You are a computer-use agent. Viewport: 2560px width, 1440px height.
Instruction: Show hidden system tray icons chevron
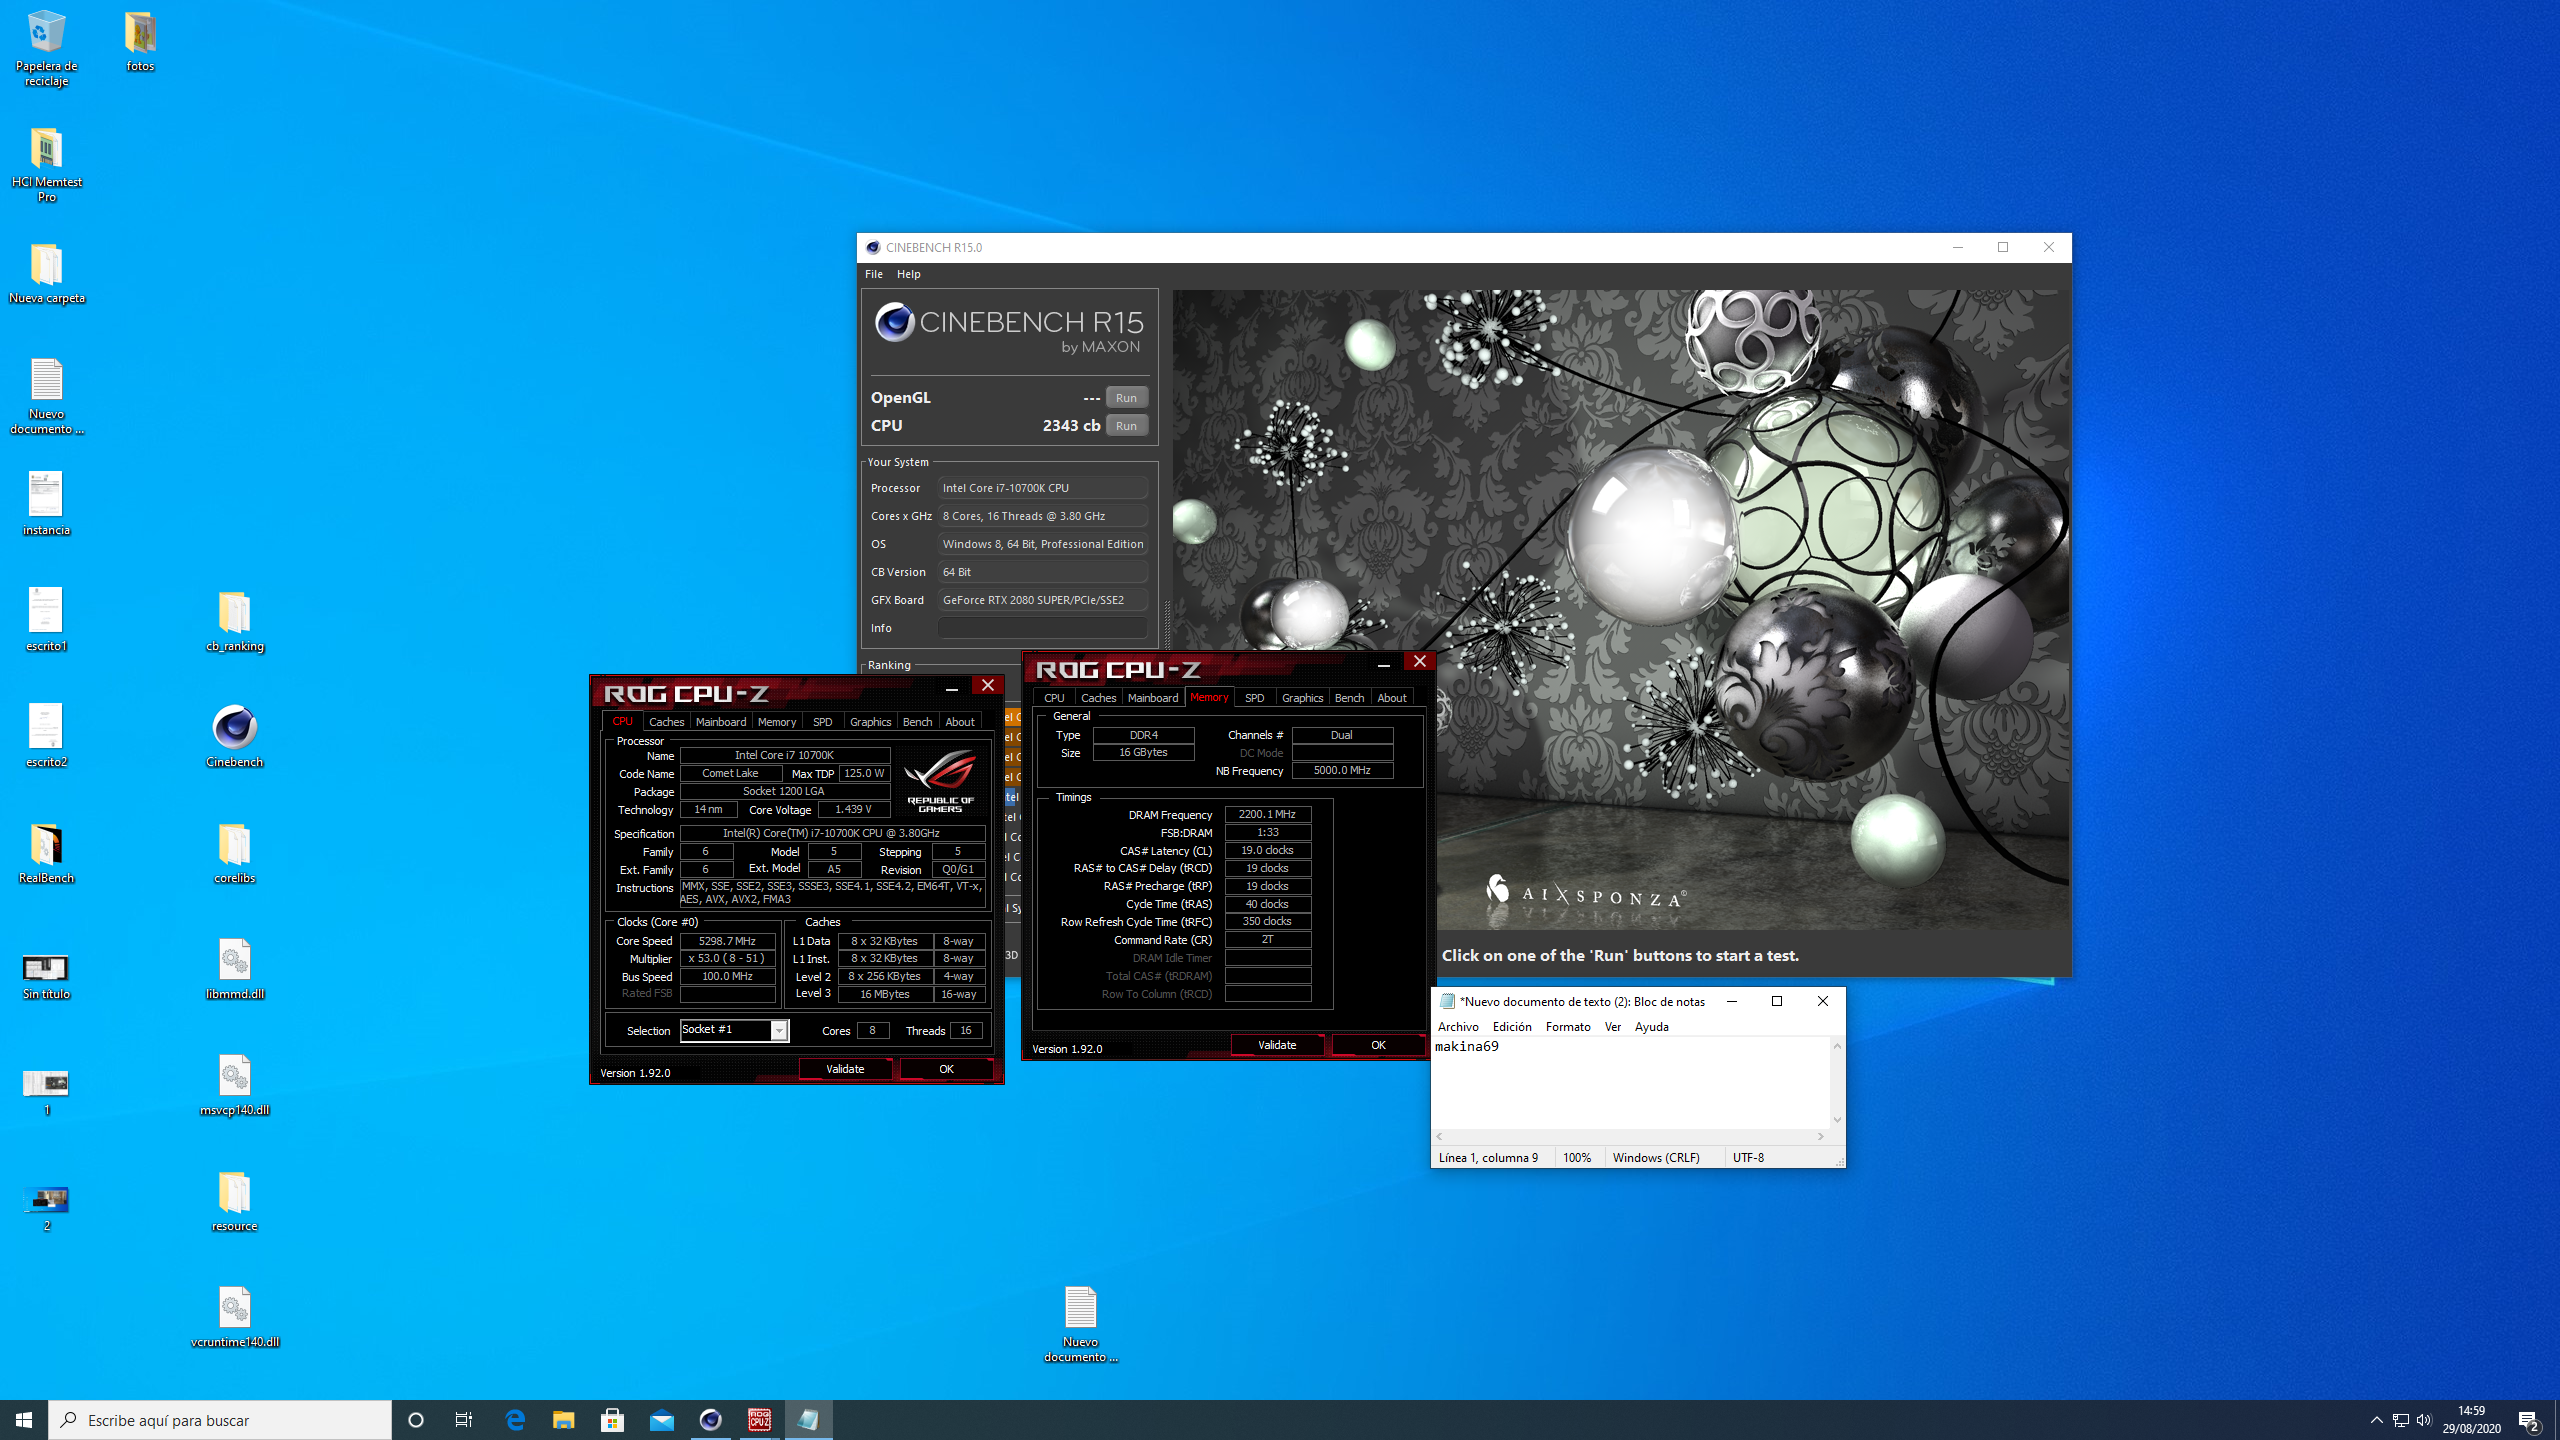2376,1419
